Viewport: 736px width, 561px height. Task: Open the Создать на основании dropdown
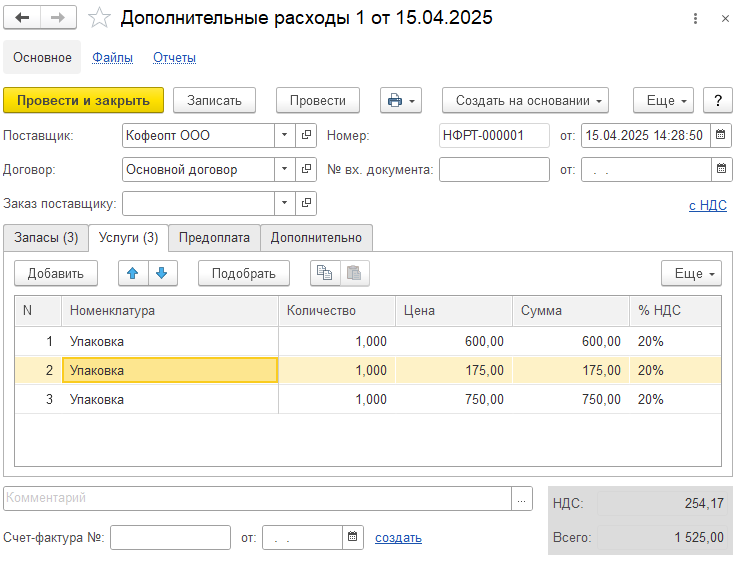pyautogui.click(x=525, y=100)
